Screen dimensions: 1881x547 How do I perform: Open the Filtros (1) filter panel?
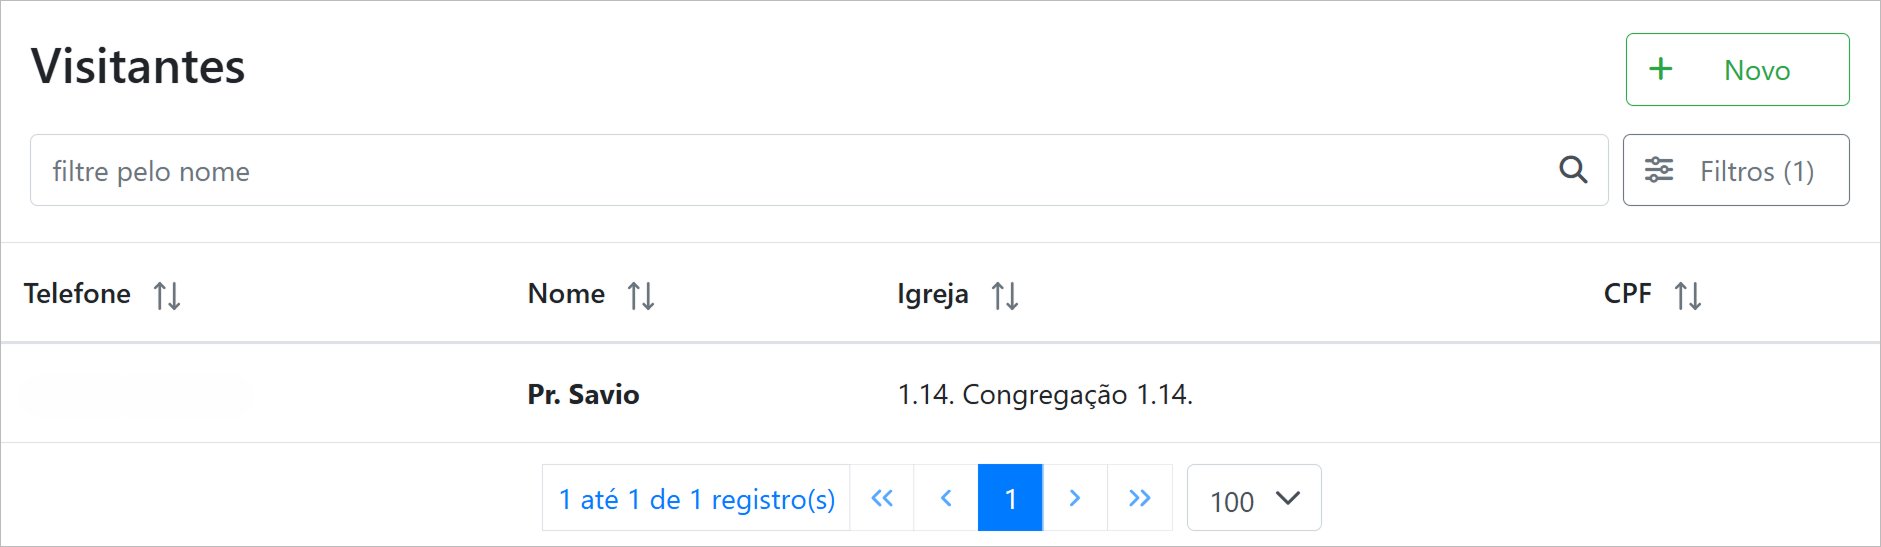pos(1736,171)
